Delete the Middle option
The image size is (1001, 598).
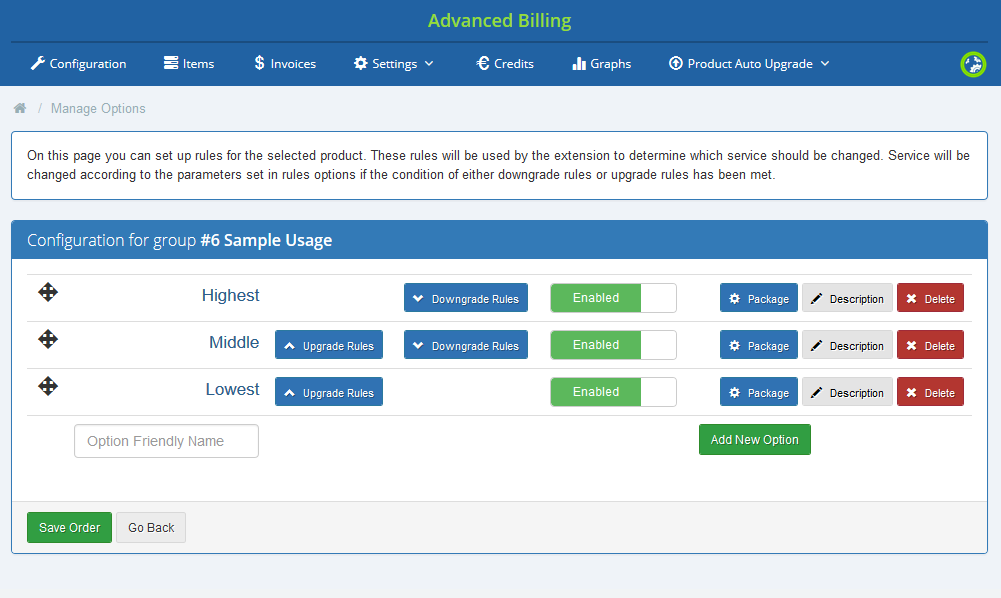pos(930,345)
